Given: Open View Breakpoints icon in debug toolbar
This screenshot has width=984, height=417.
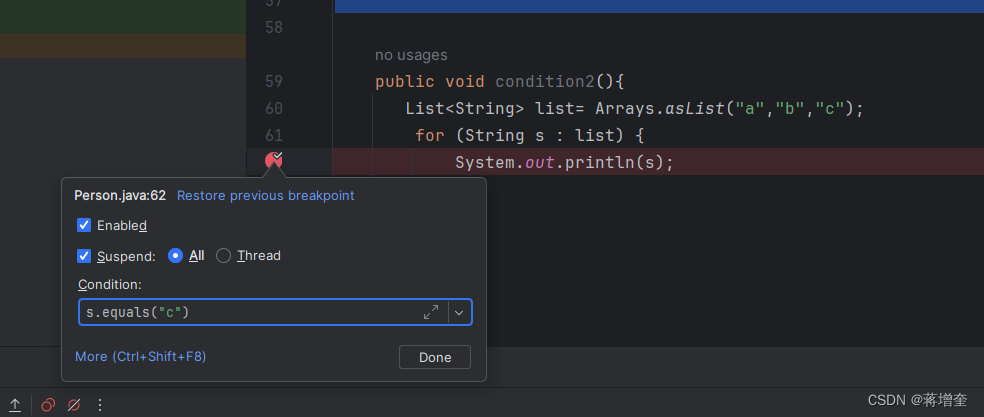Looking at the screenshot, I should (48, 404).
